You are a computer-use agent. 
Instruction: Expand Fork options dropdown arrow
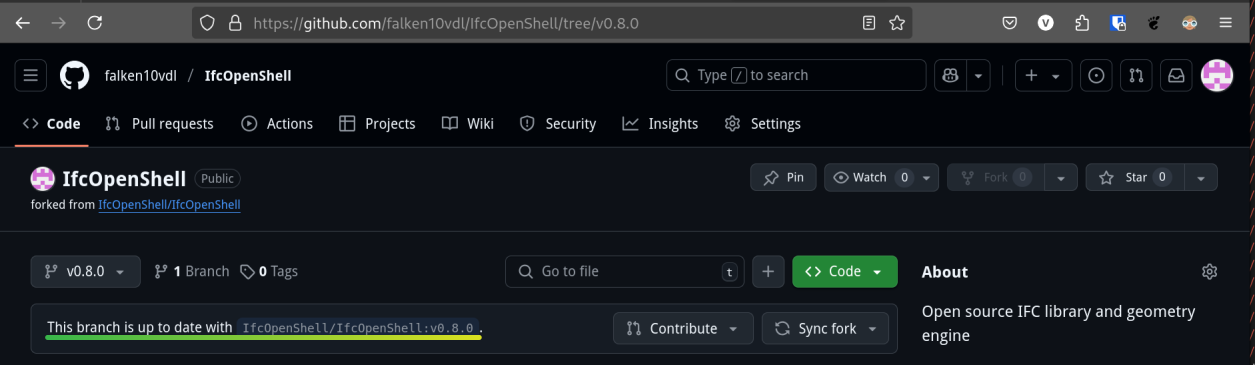click(1061, 178)
